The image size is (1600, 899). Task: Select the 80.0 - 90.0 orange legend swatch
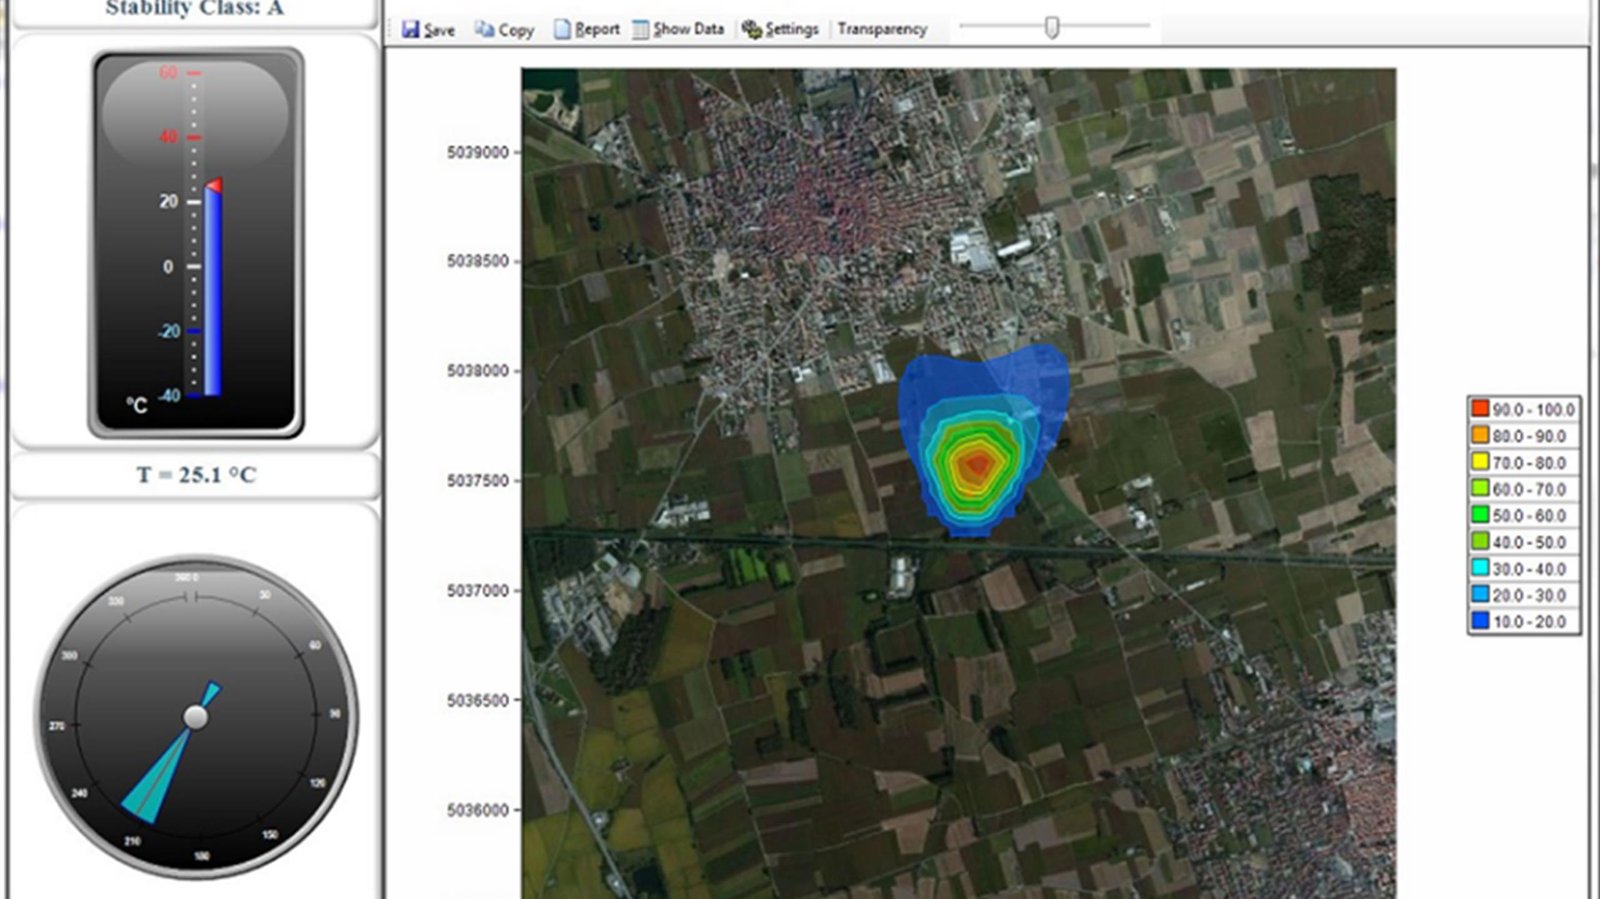click(1479, 436)
